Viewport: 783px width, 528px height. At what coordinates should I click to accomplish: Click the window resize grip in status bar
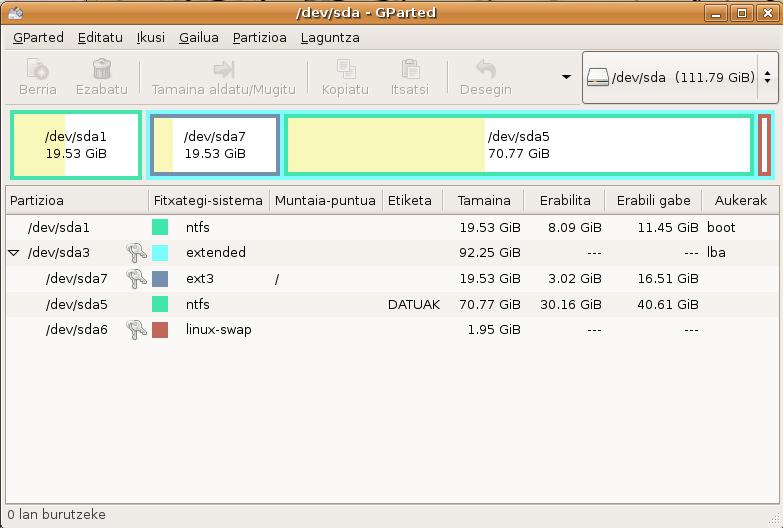pos(776,520)
